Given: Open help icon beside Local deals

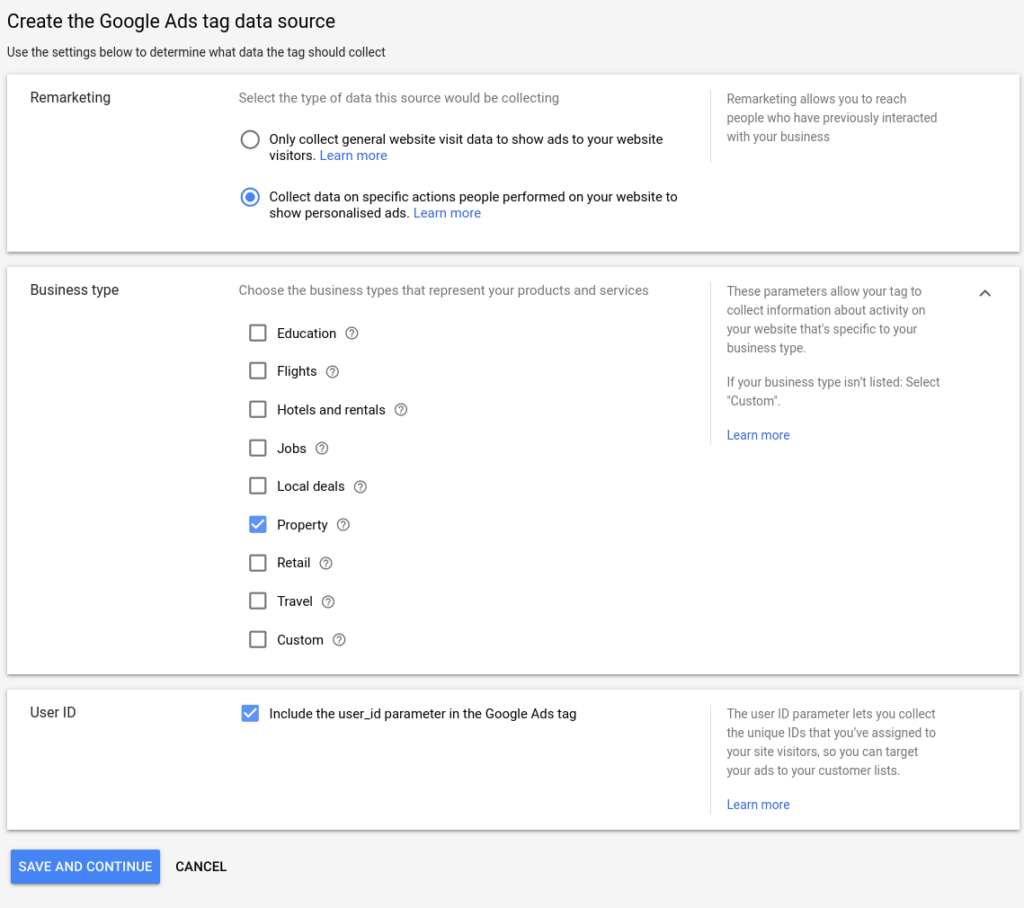Looking at the screenshot, I should tap(360, 487).
